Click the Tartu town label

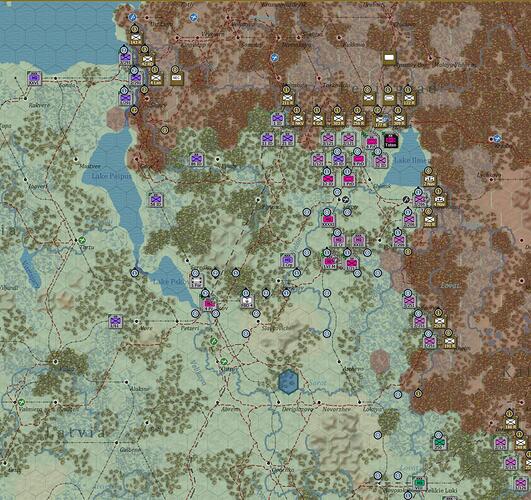point(87,247)
